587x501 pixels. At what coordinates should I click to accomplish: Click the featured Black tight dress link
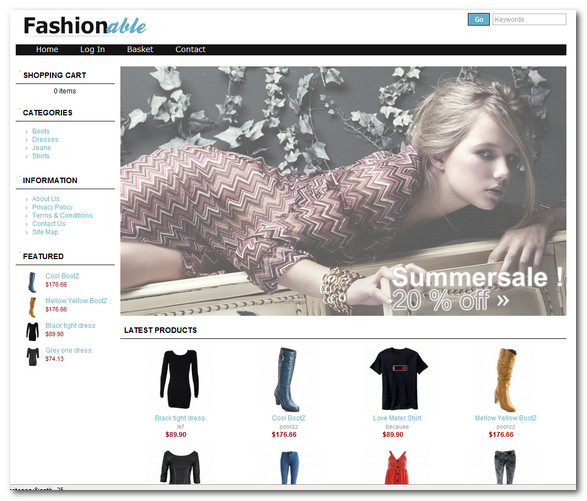pos(70,325)
